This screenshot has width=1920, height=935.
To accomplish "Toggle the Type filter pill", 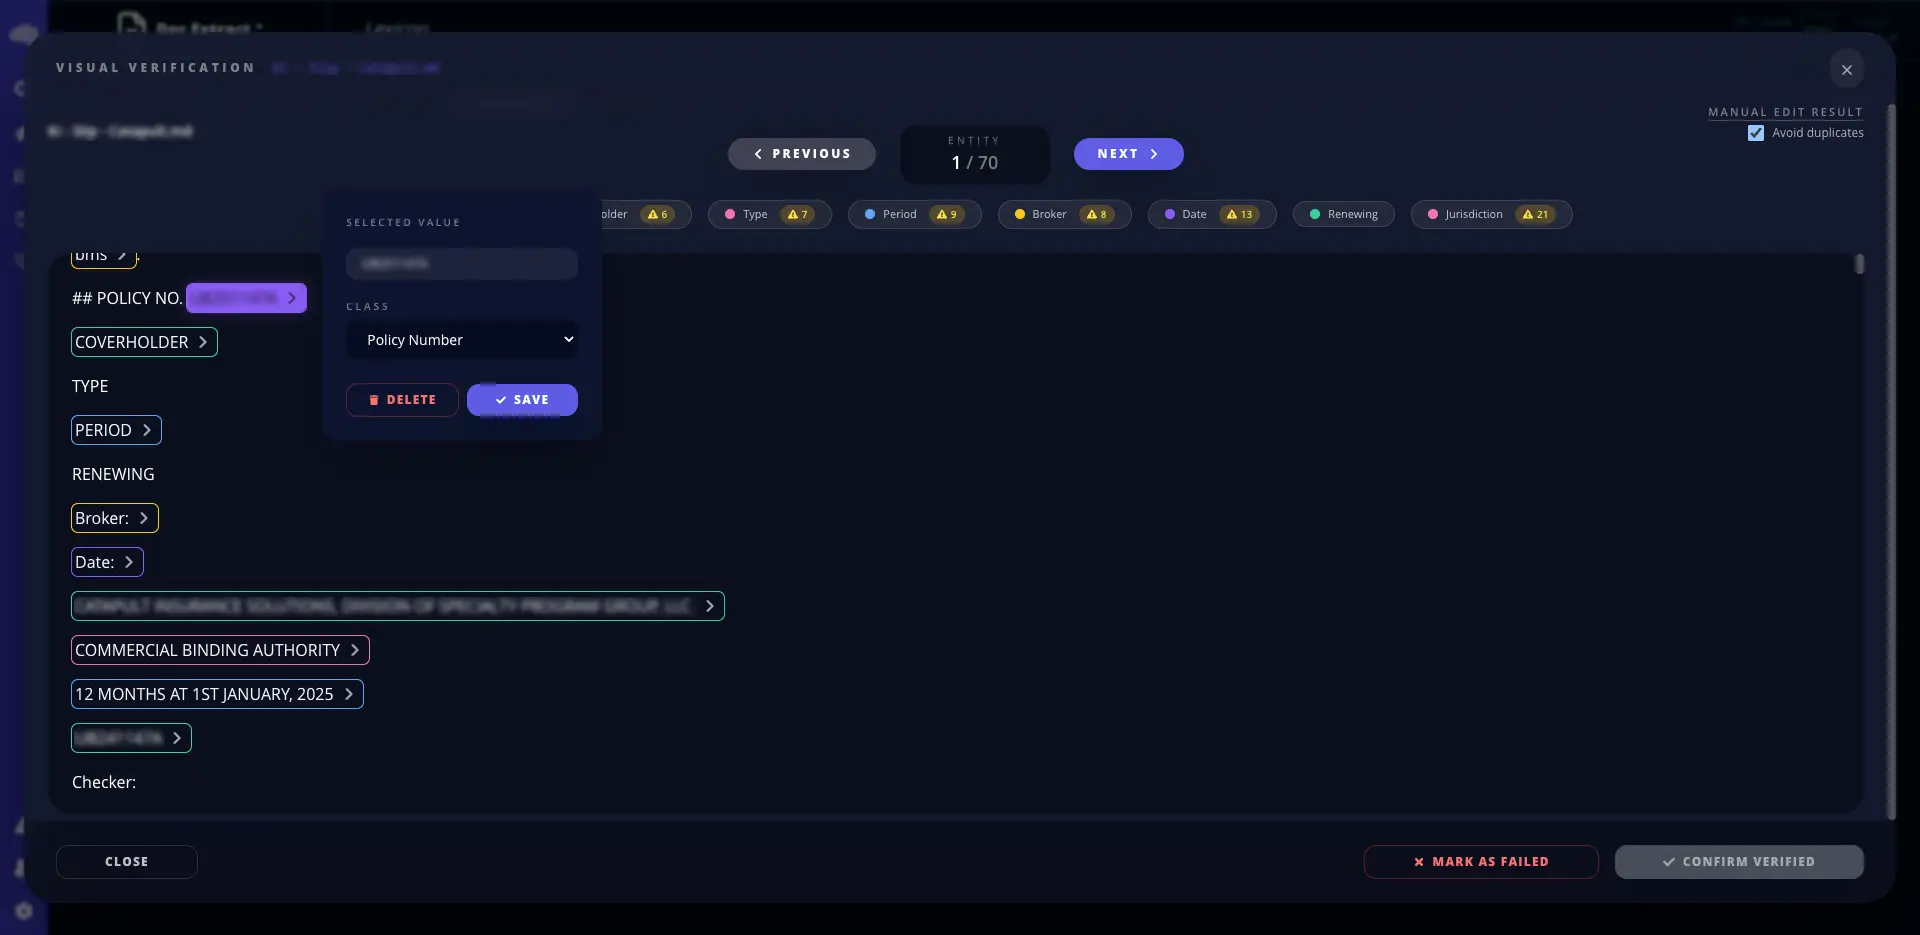I will (x=769, y=214).
